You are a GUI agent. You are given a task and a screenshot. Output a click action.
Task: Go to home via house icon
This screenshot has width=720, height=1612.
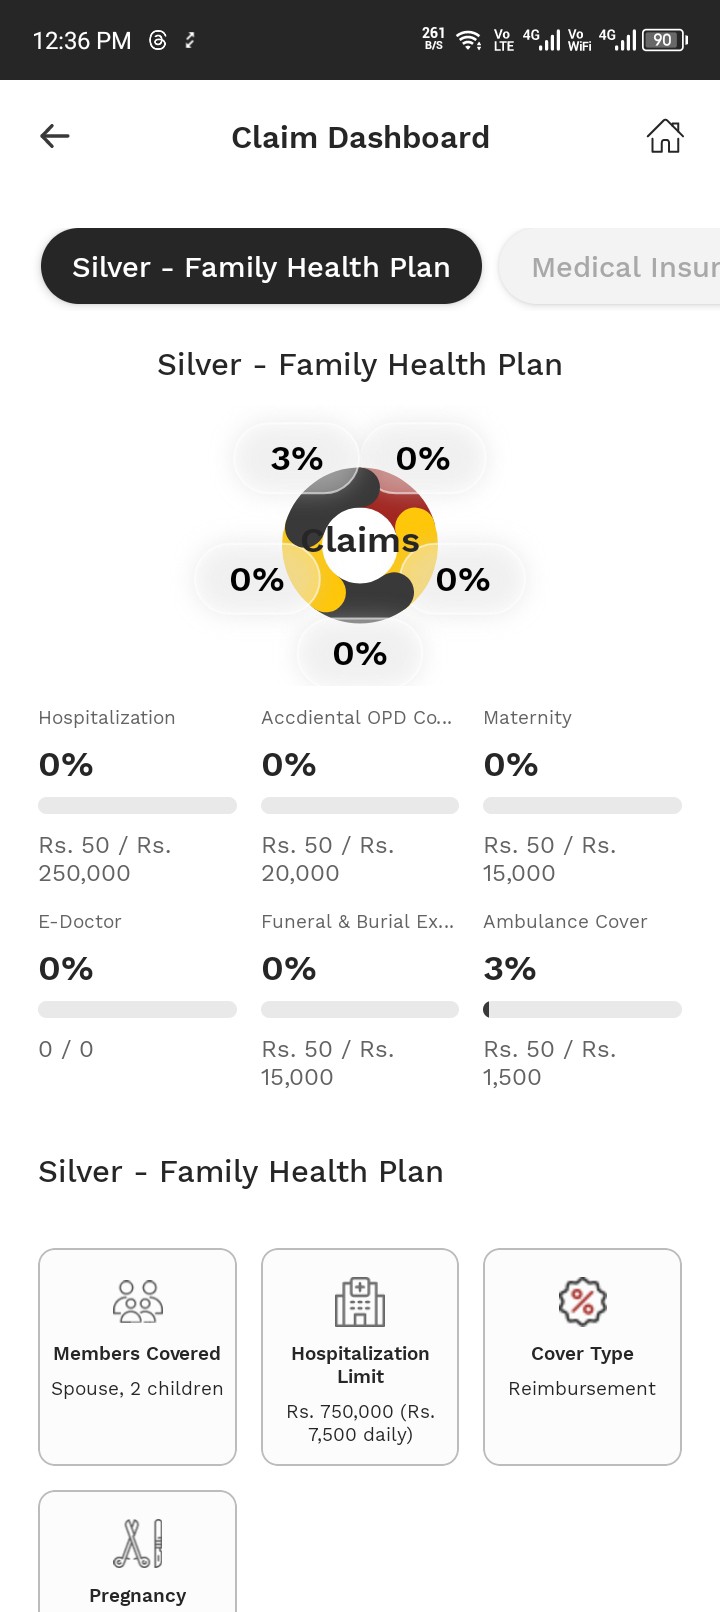point(665,136)
